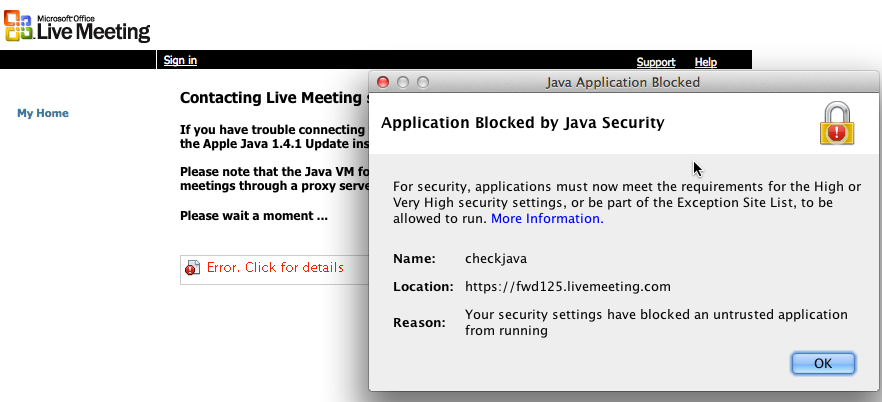Click the "Application Blocked by Java Security" heading
Viewport: 882px width, 402px height.
tap(523, 123)
